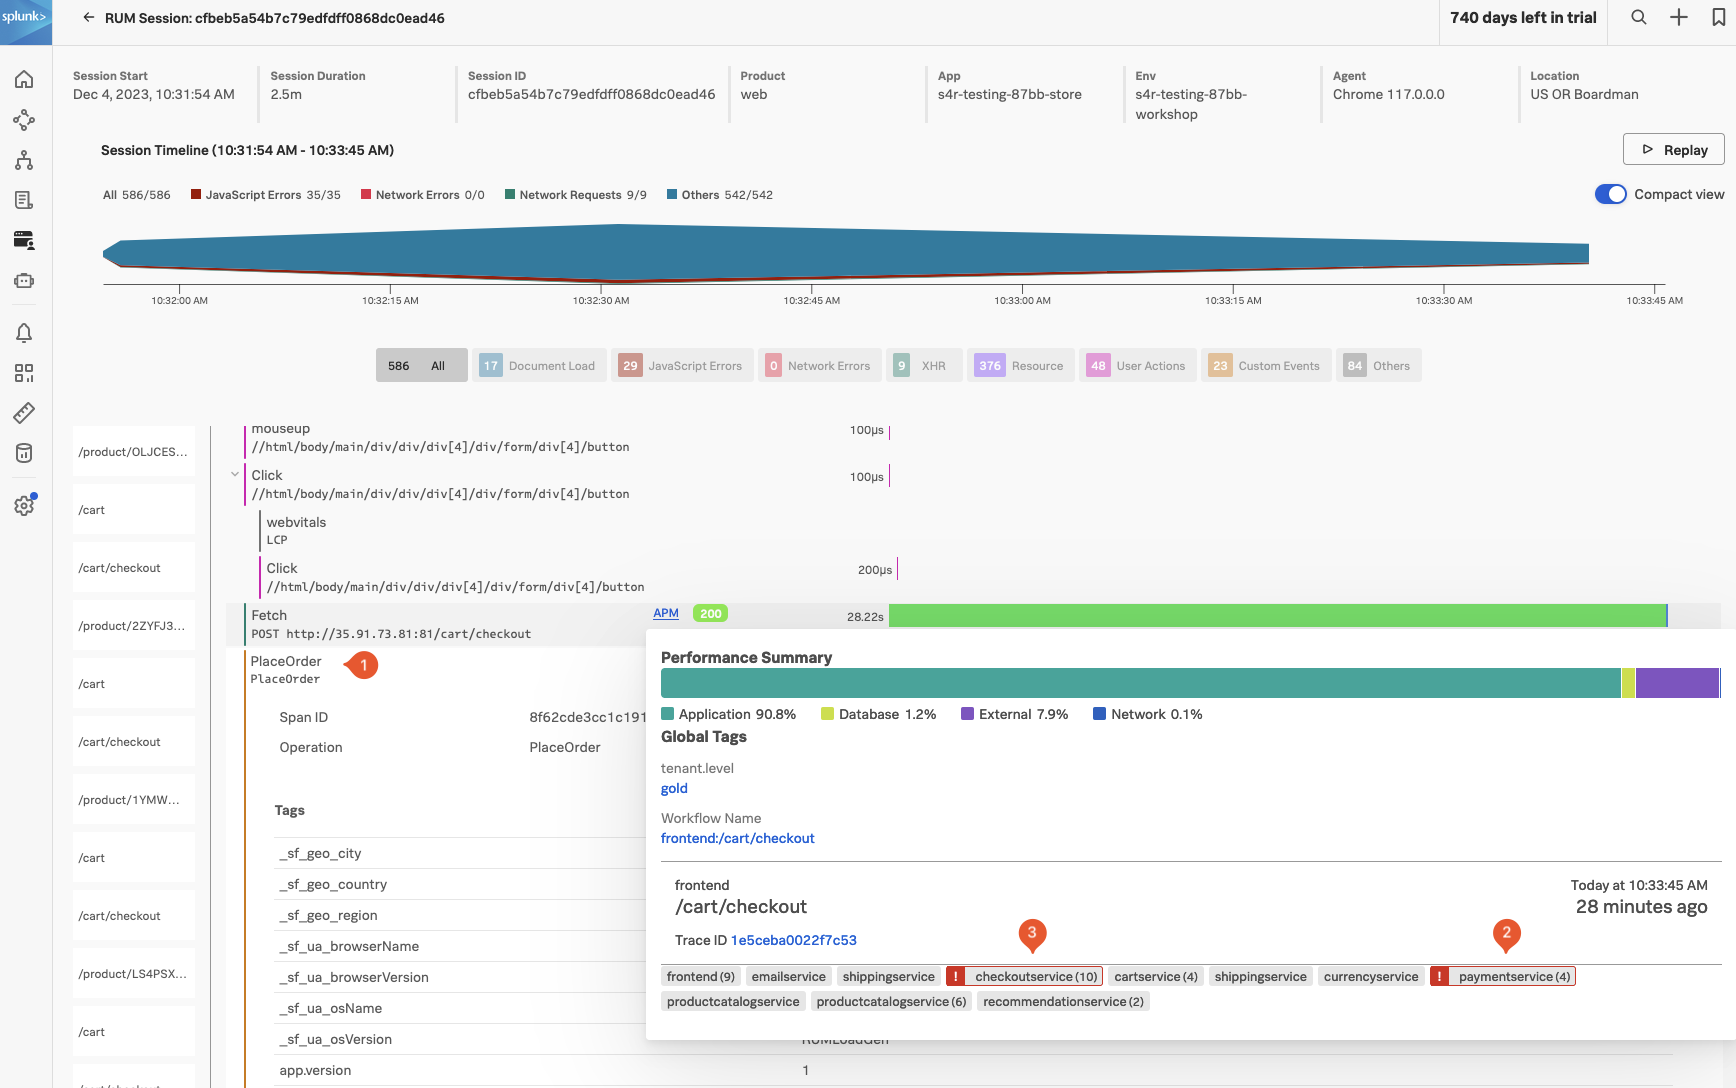The height and width of the screenshot is (1088, 1736).
Task: Select the Document Load filter tab
Action: pos(539,365)
